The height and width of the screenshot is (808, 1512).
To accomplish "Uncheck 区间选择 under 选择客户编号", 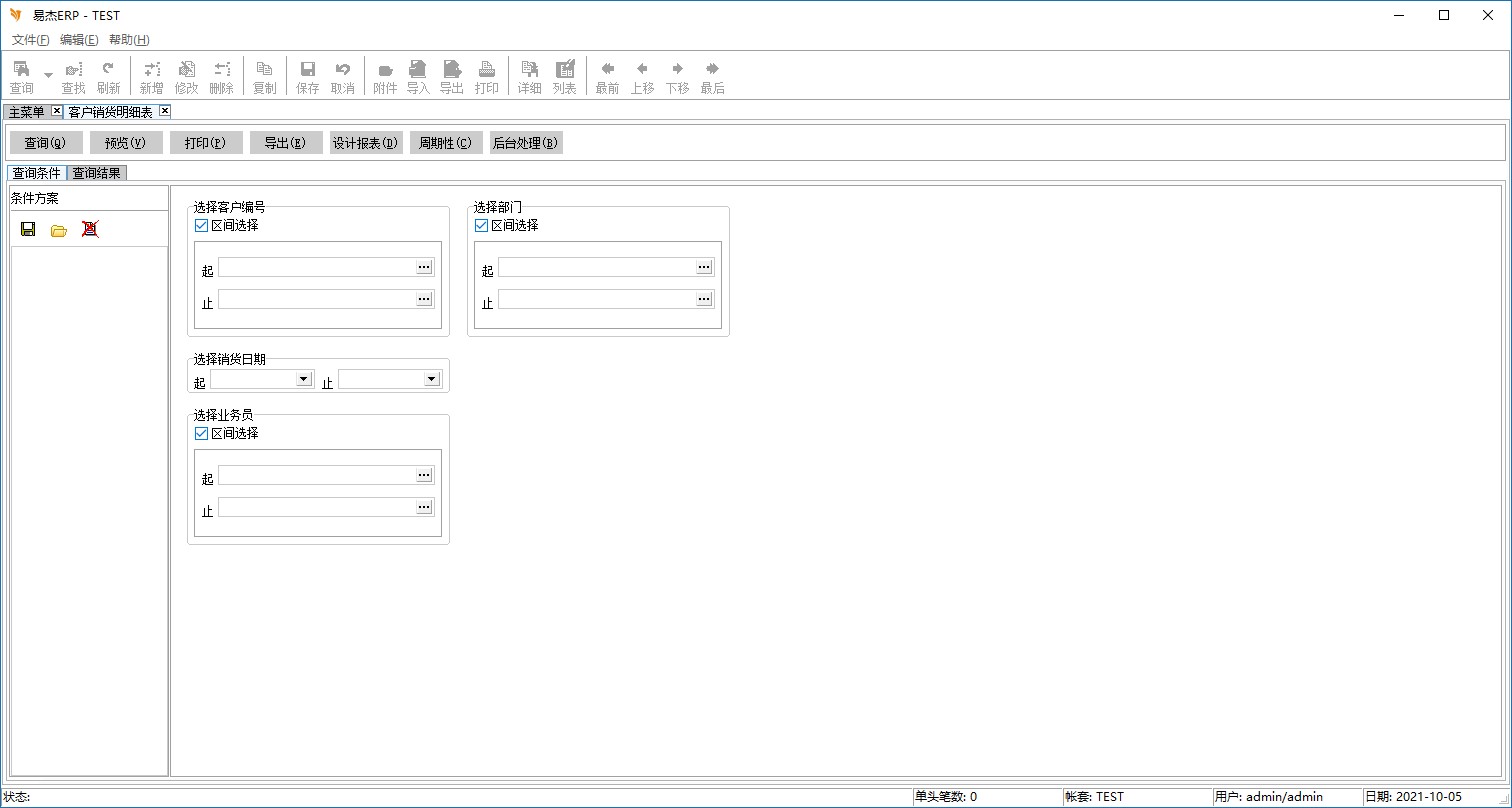I will pyautogui.click(x=201, y=226).
